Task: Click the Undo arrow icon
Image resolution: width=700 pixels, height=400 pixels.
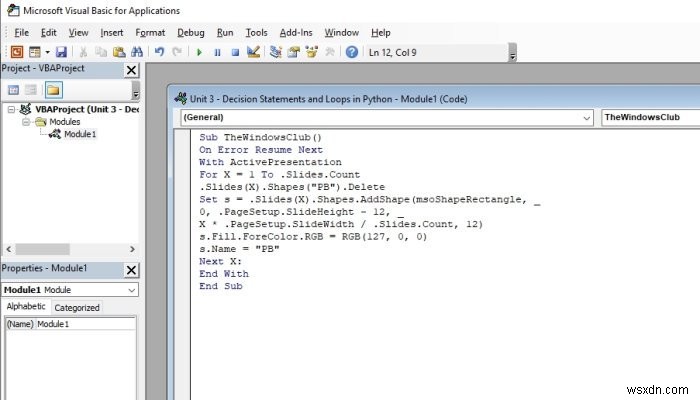Action: [159, 52]
